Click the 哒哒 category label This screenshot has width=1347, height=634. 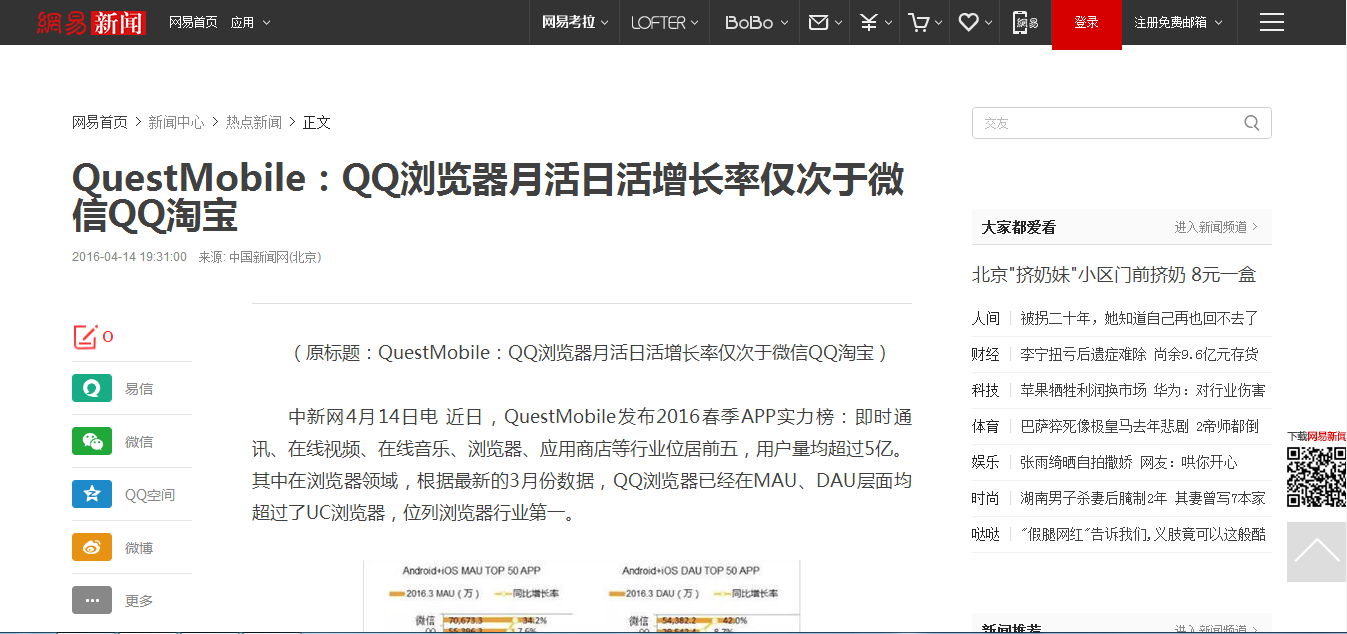[985, 534]
